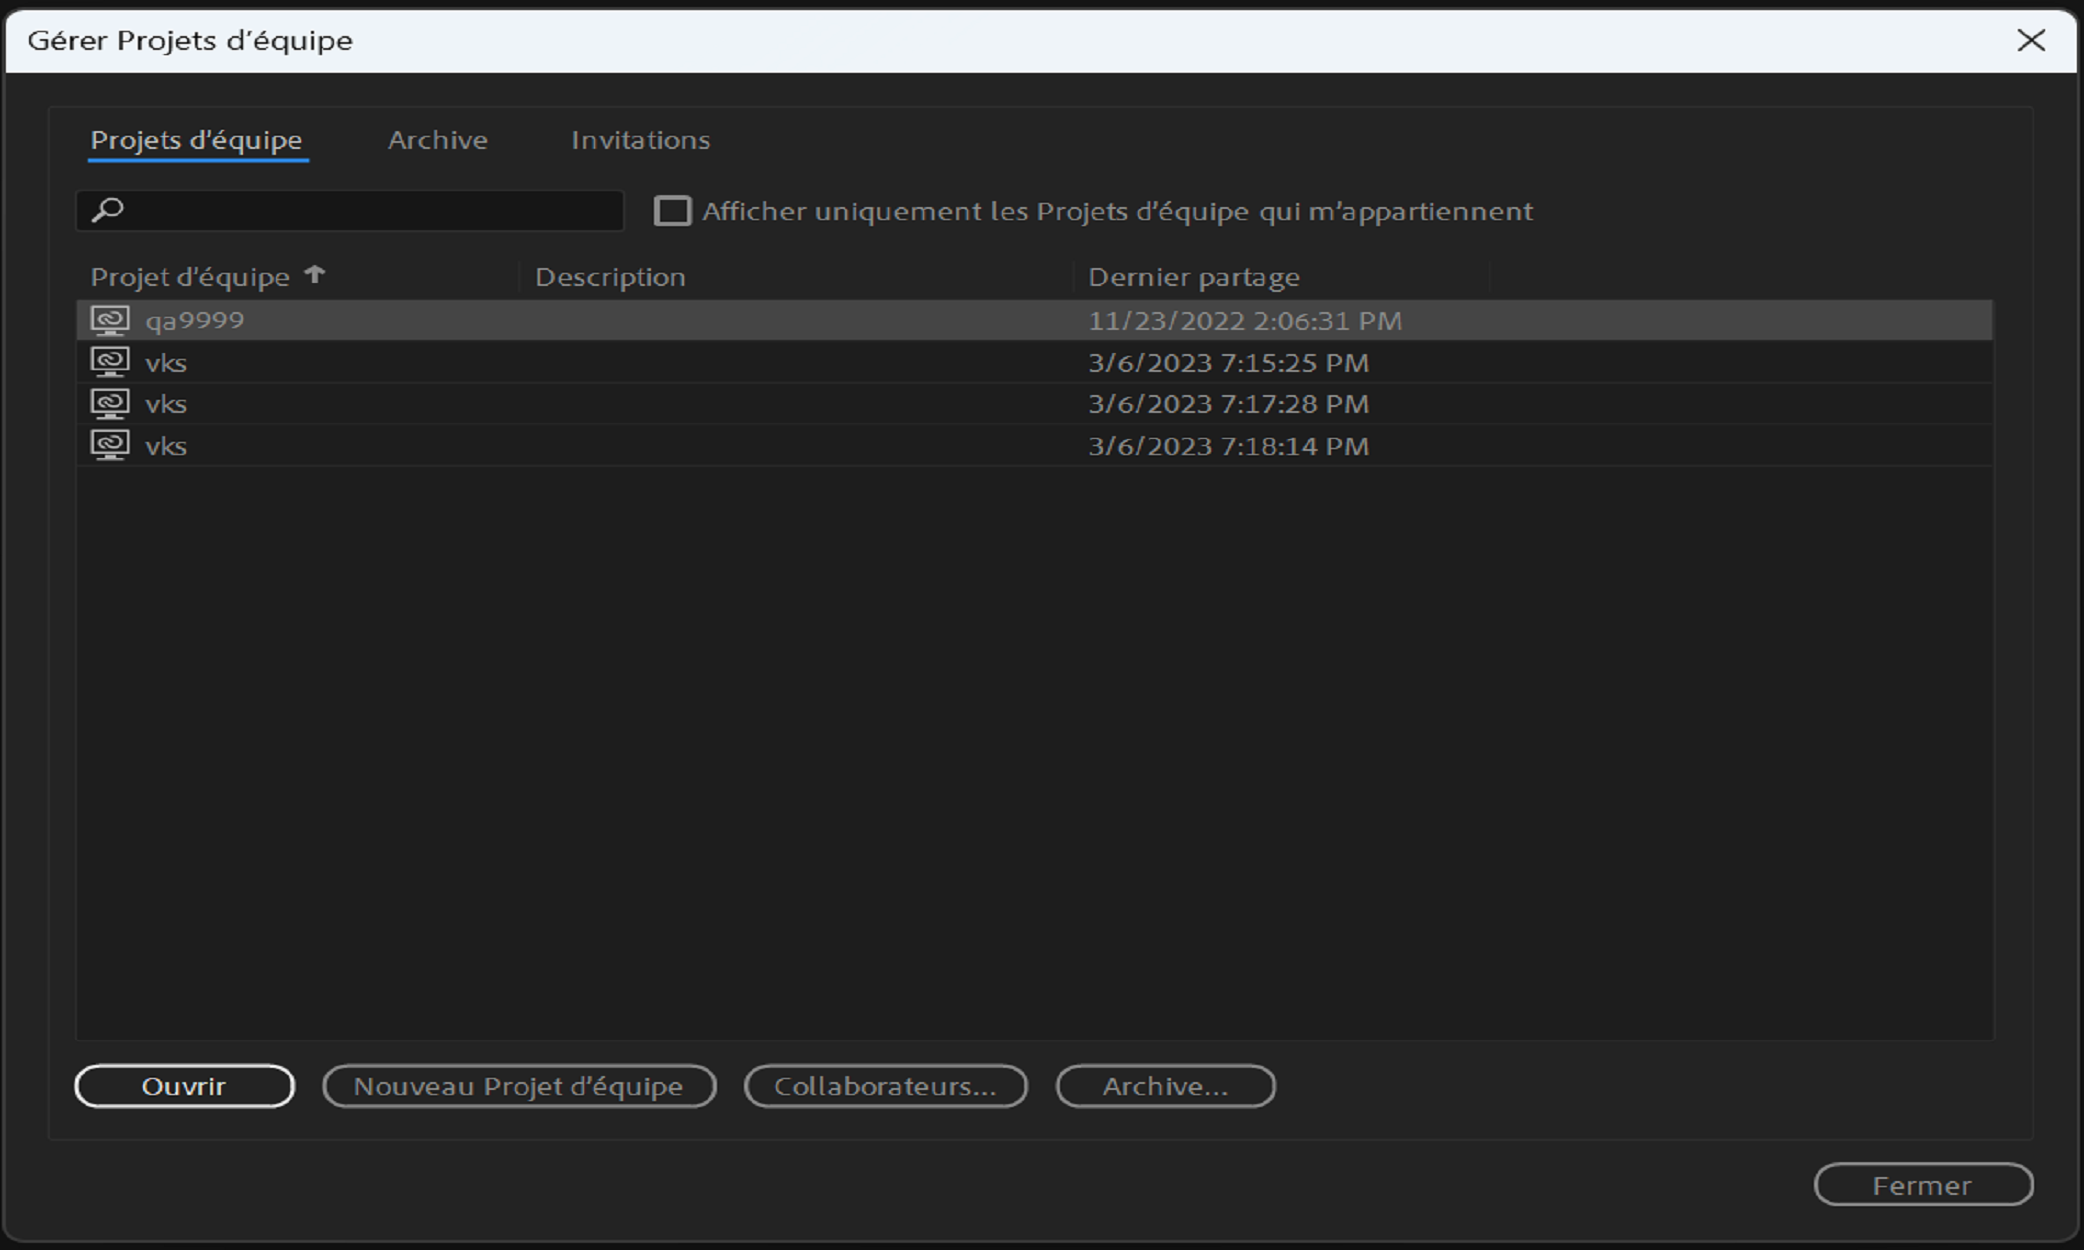Click the qa9999 team project icon
This screenshot has height=1250, width=2084.
tap(110, 320)
